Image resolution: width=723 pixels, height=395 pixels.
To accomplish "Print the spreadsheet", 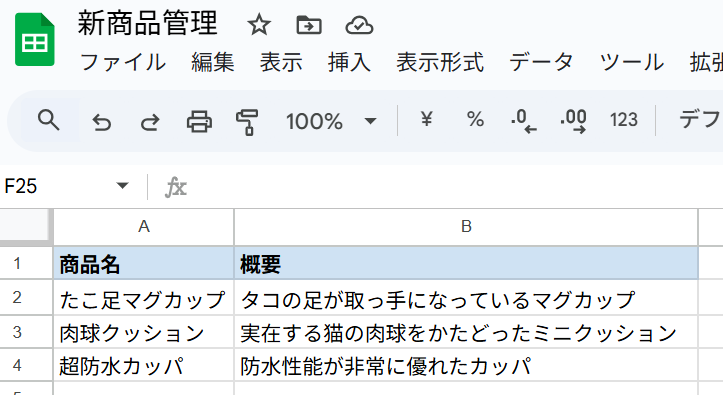I will (199, 122).
